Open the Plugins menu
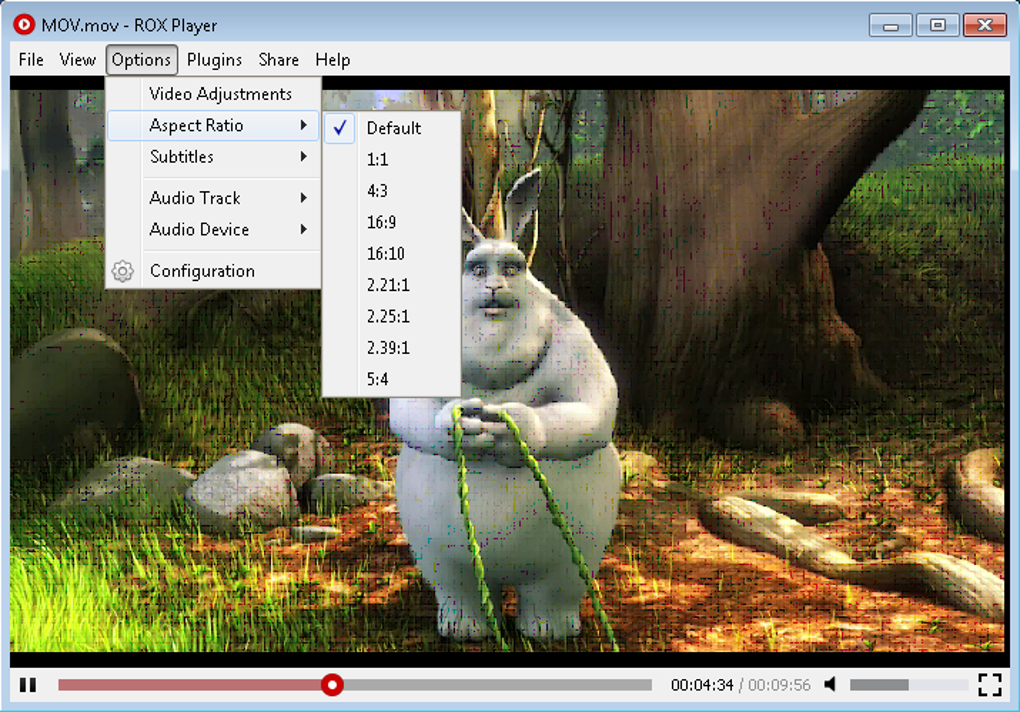This screenshot has height=712, width=1020. tap(214, 60)
